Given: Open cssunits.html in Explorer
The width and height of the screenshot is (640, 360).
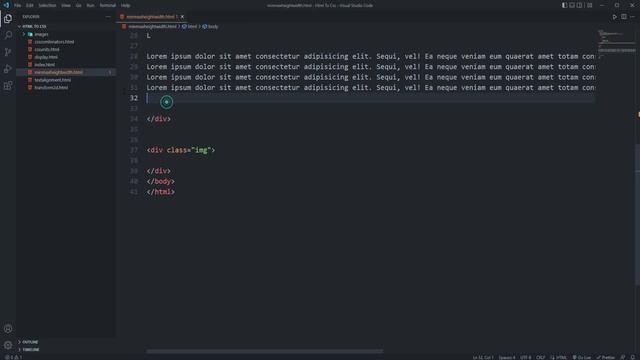Looking at the screenshot, I should point(47,49).
